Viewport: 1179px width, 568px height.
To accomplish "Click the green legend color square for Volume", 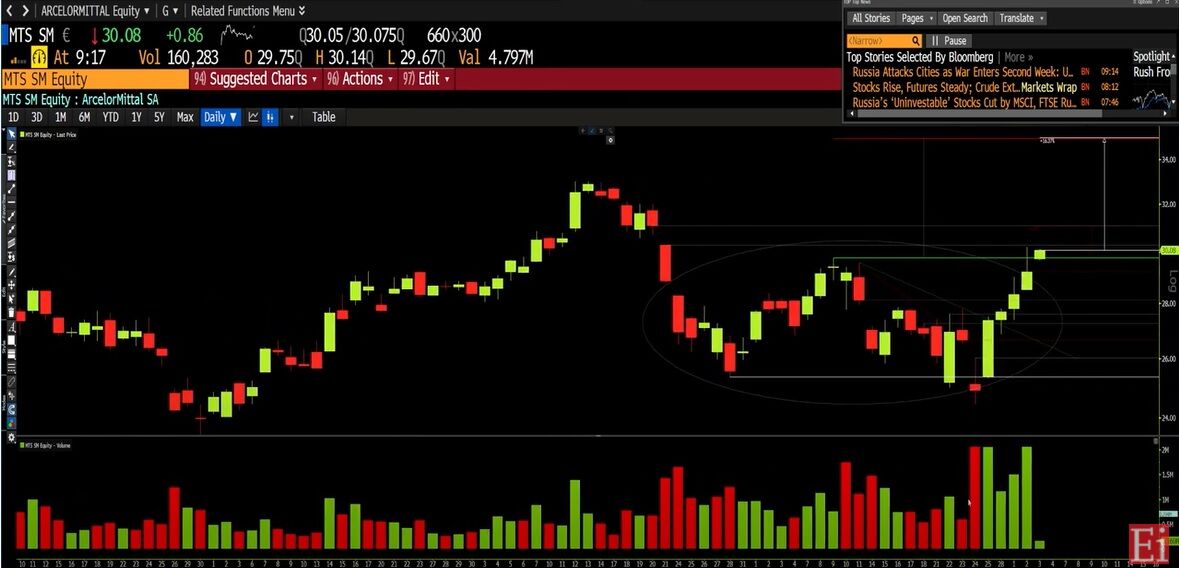I will pos(22,445).
